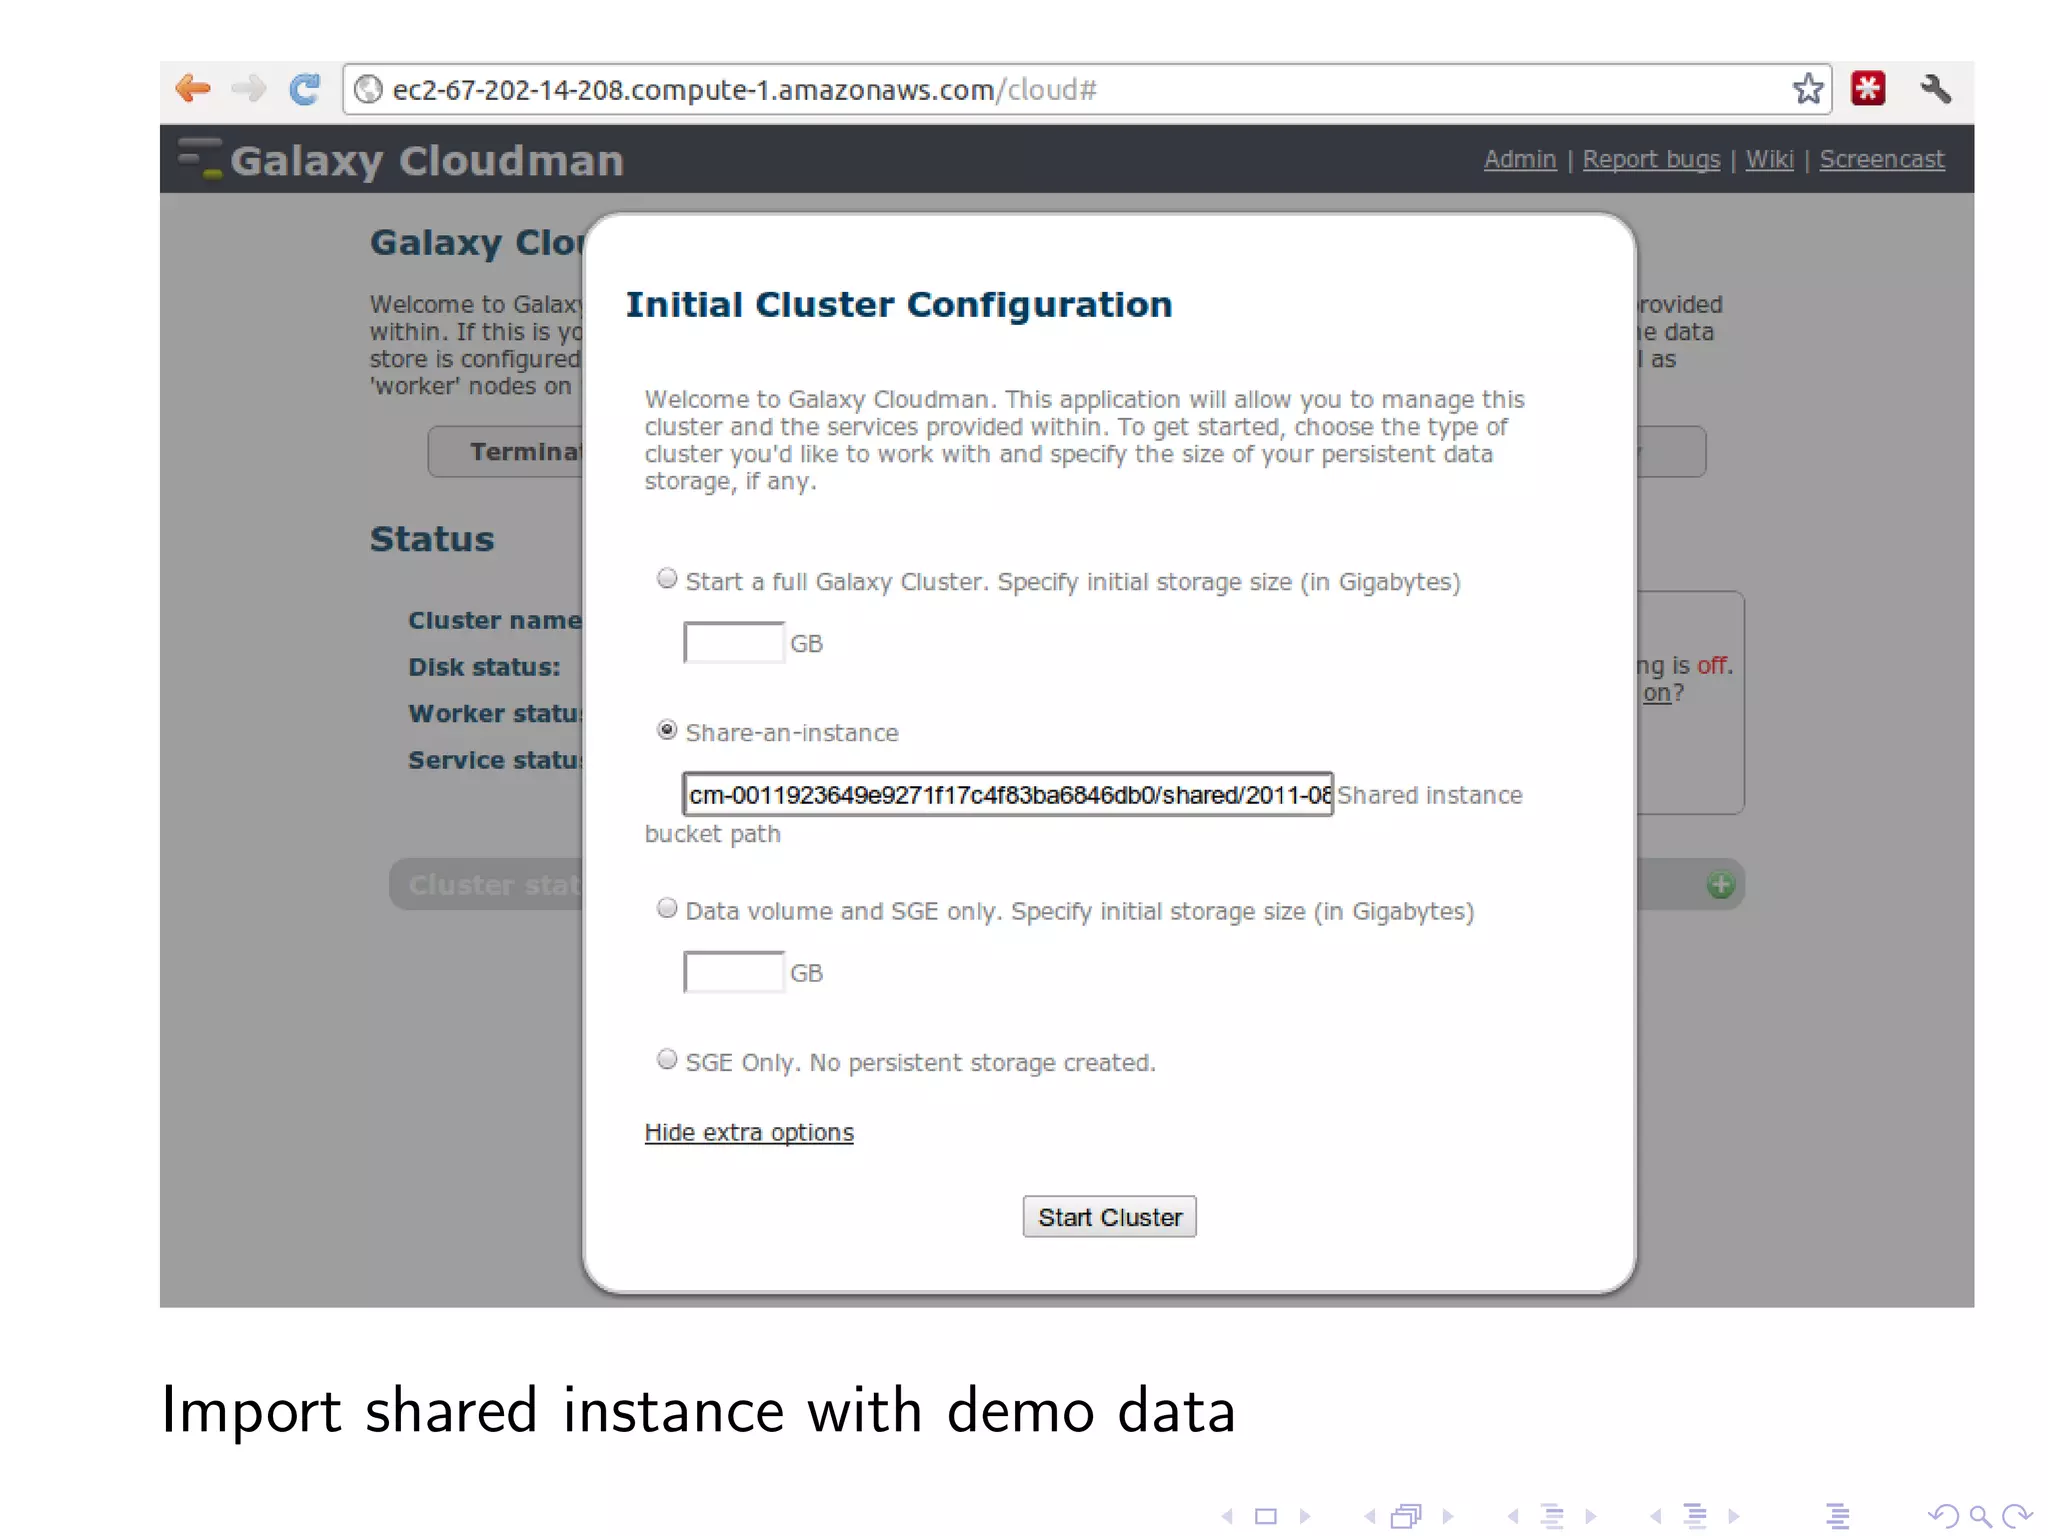2048x1536 pixels.
Task: Click the Disk status: label
Action: pos(484,667)
